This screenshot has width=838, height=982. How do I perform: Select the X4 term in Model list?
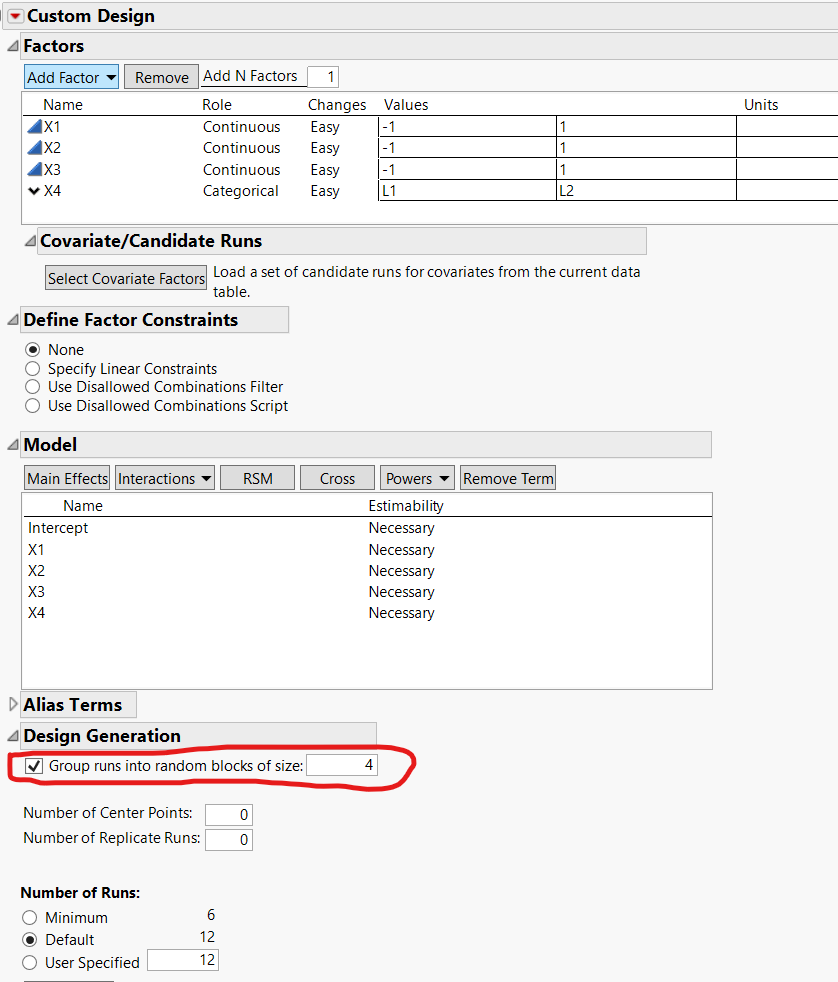coord(36,613)
